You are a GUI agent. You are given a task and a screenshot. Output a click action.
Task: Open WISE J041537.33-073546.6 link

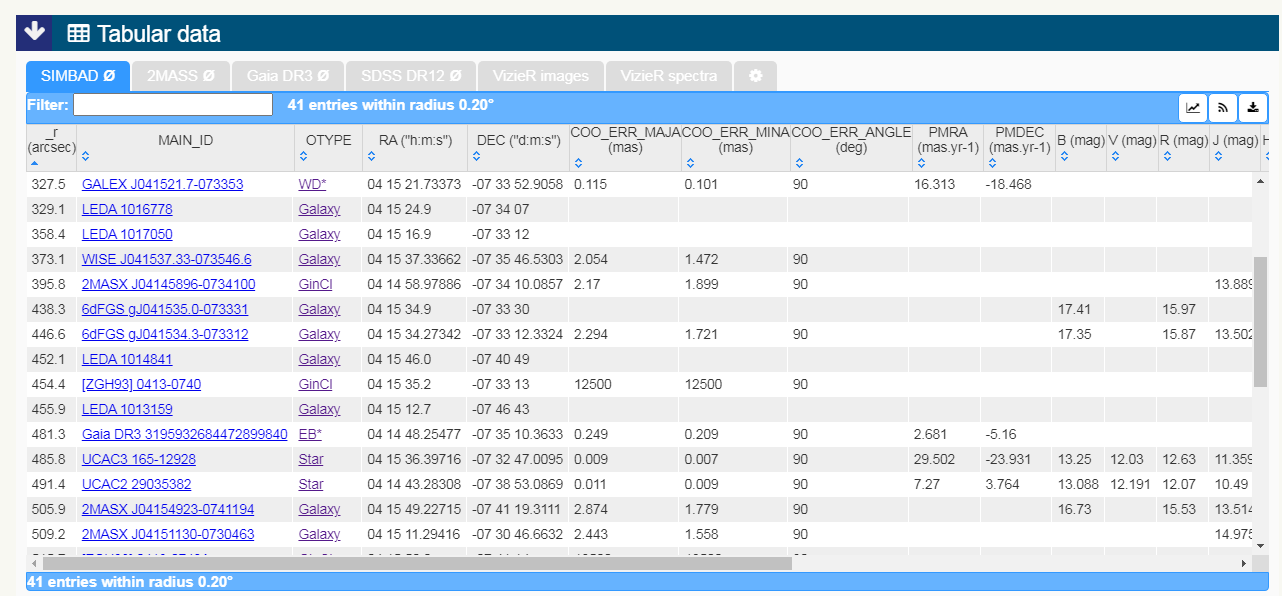pyautogui.click(x=167, y=259)
